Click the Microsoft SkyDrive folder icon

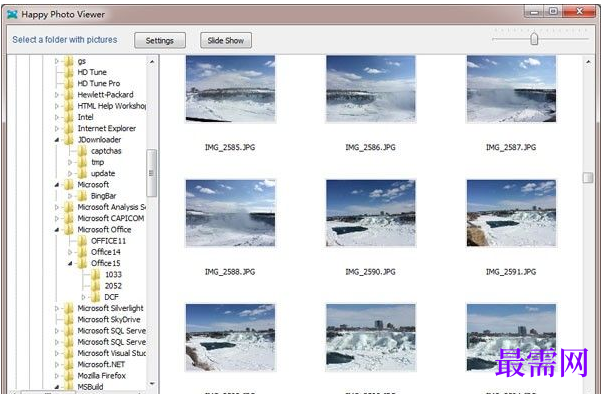[x=69, y=319]
